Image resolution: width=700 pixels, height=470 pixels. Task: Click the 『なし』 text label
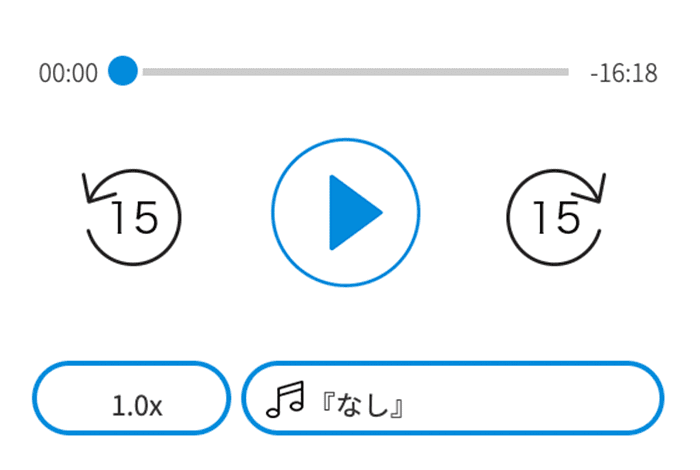tap(362, 405)
